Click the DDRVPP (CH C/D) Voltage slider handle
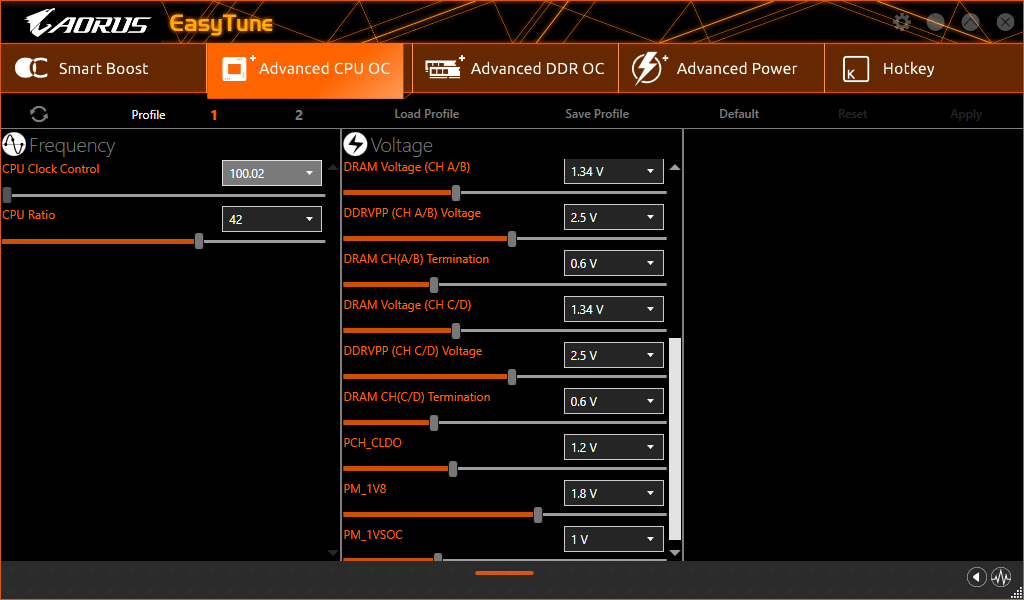This screenshot has width=1024, height=600. point(512,377)
